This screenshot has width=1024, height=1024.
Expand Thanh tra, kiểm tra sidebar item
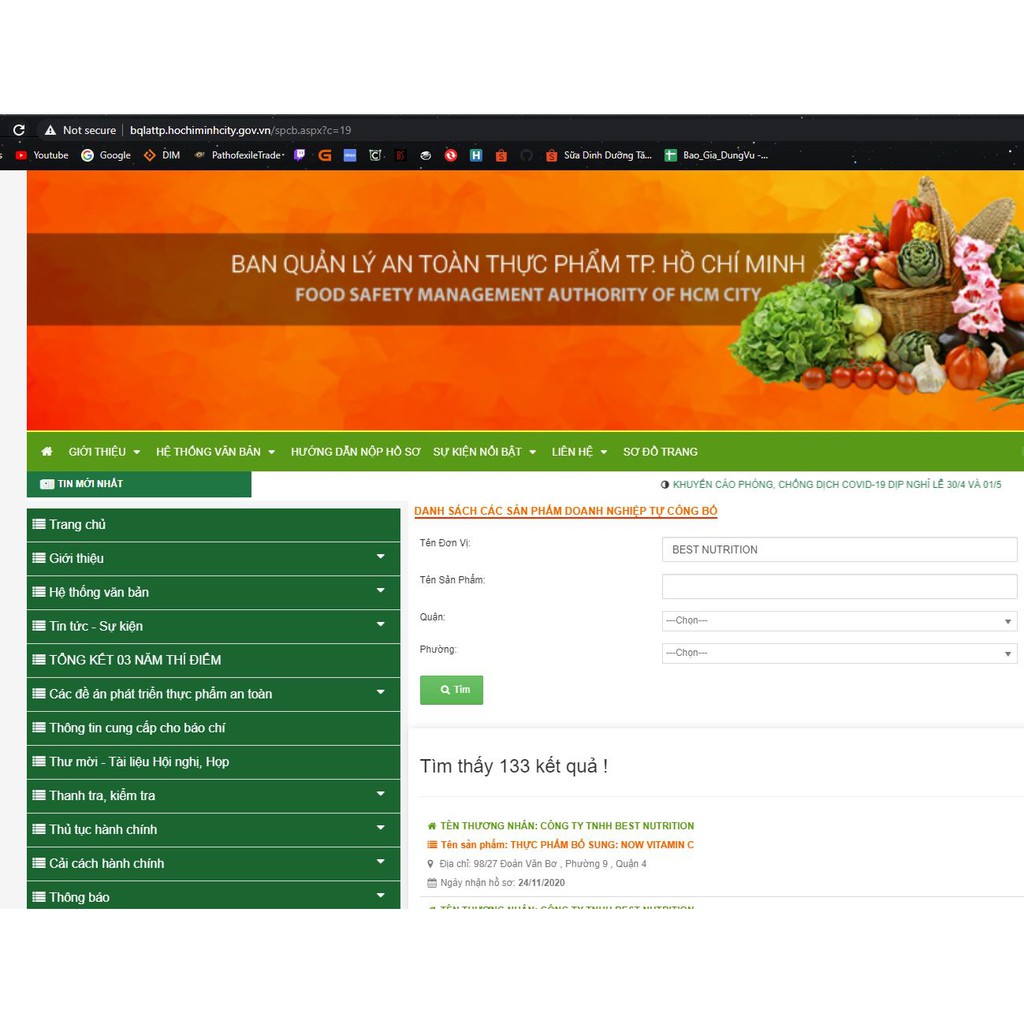380,794
